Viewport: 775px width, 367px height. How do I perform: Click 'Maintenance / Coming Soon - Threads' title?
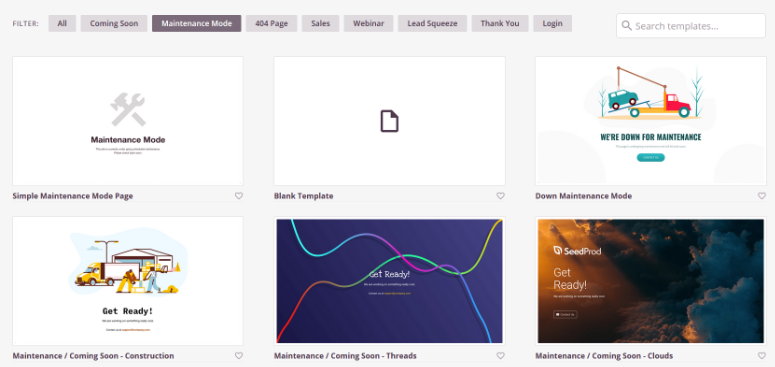coord(345,356)
